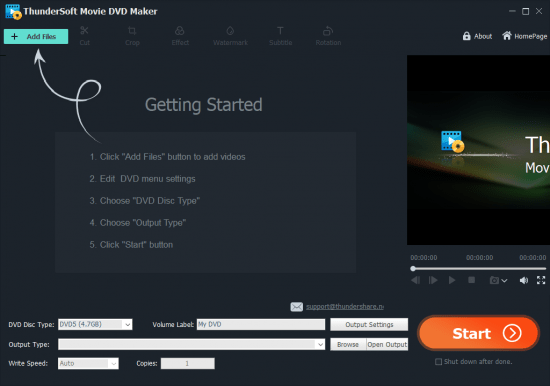Toggle fullscreen preview
Image resolution: width=550 pixels, height=386 pixels.
[x=541, y=280]
